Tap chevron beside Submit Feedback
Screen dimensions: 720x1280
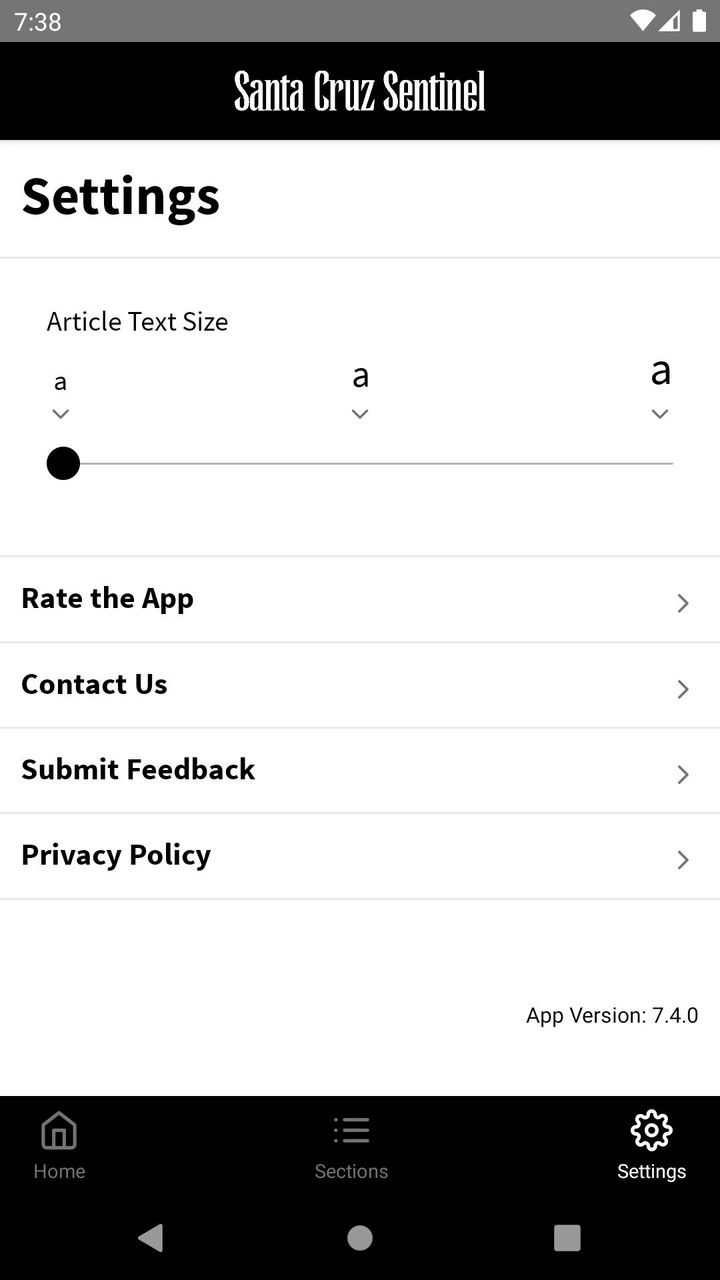683,774
